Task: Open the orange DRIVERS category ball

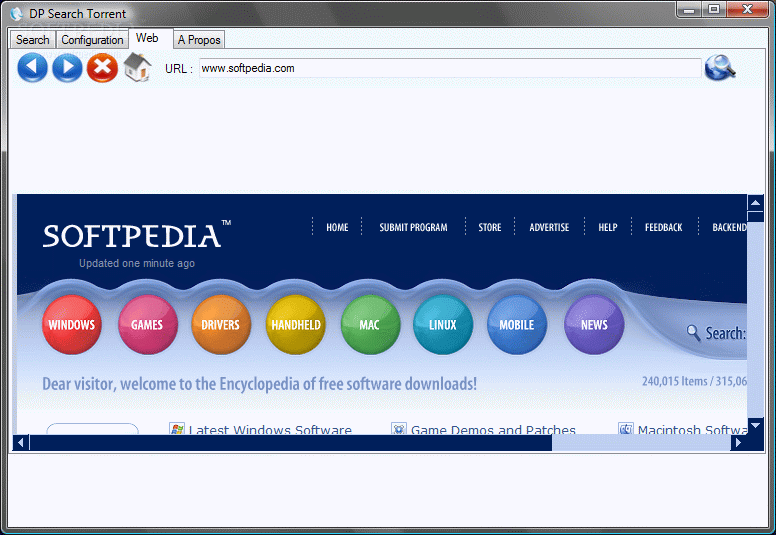Action: pos(221,325)
